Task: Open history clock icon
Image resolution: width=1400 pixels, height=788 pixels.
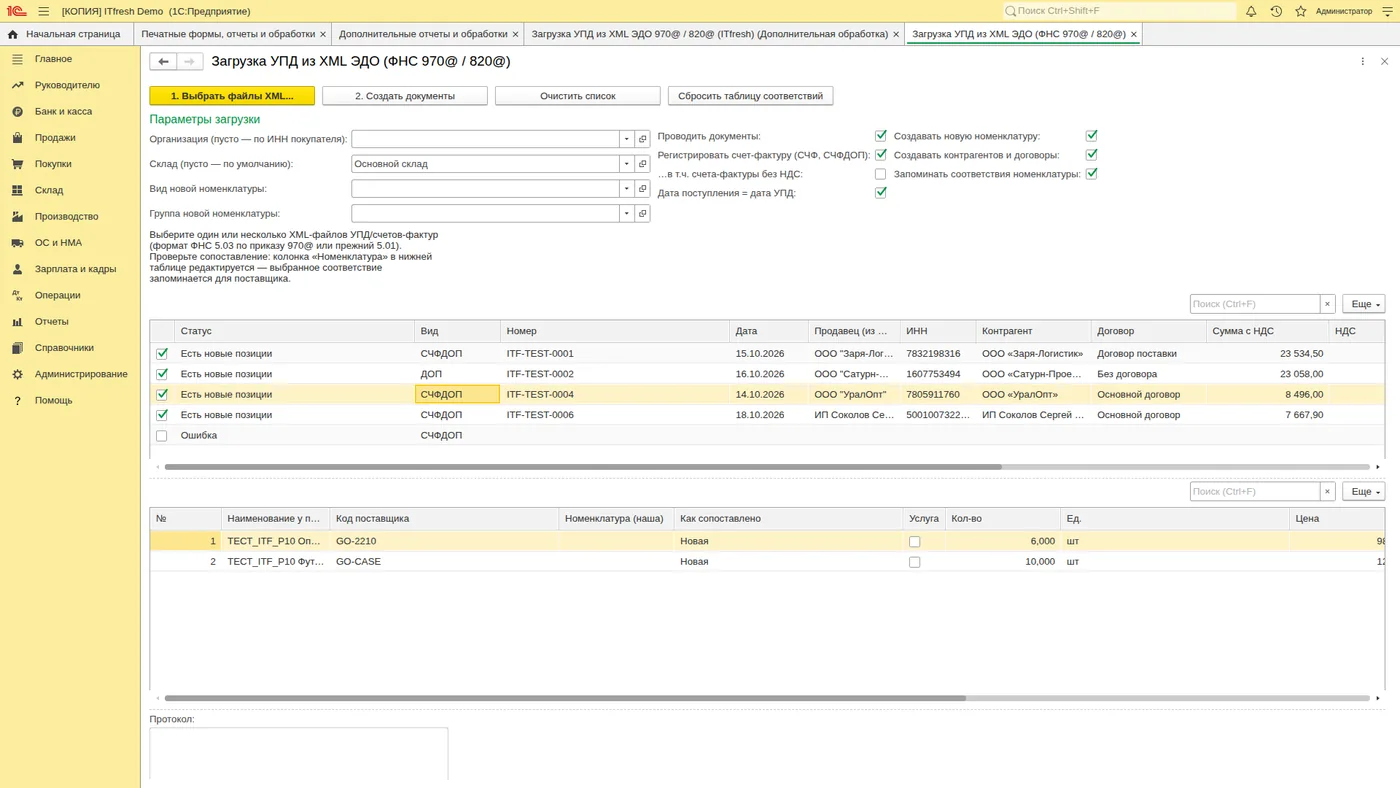Action: click(1276, 11)
